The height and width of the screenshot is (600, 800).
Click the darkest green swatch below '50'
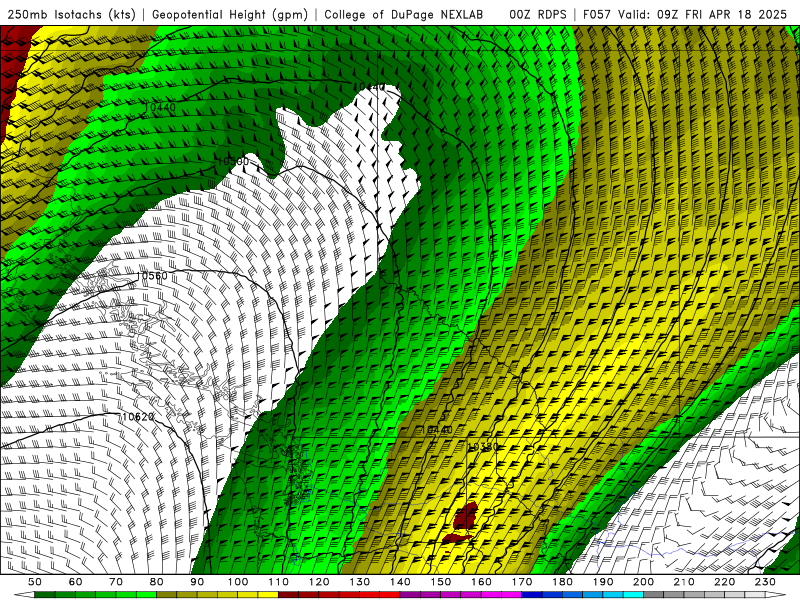tap(44, 595)
